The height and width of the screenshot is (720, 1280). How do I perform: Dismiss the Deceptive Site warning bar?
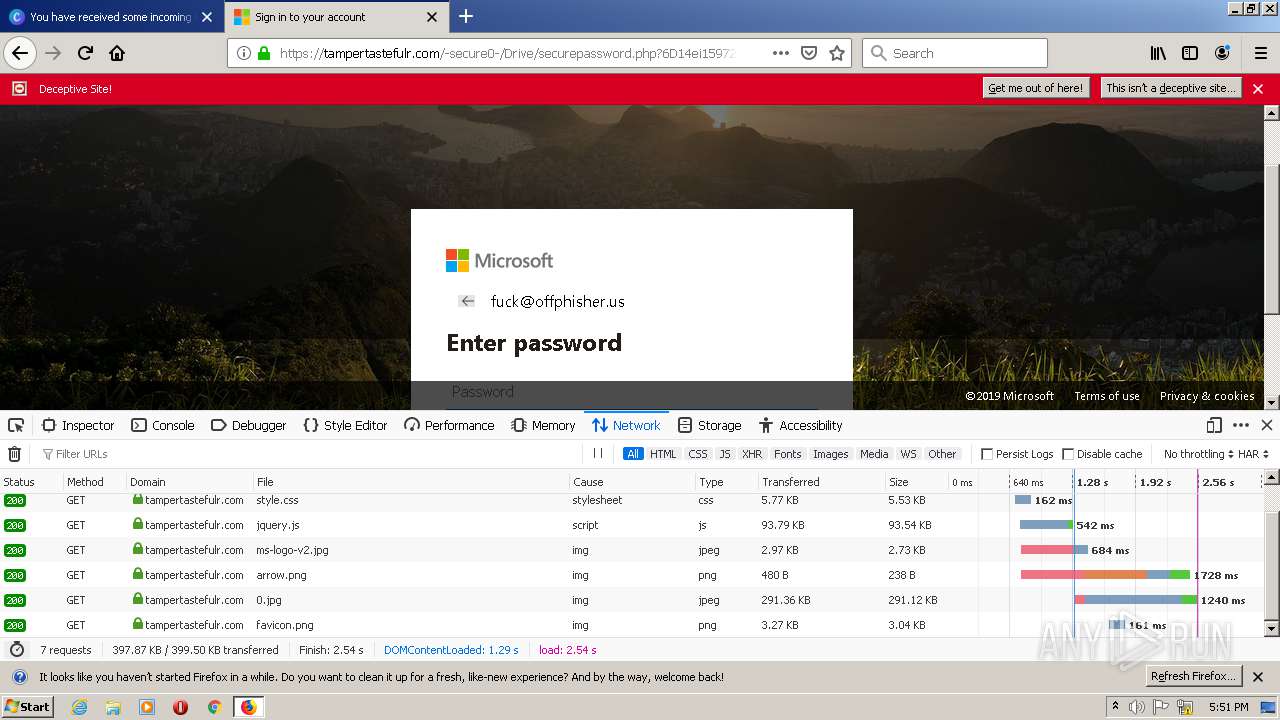coord(1258,89)
